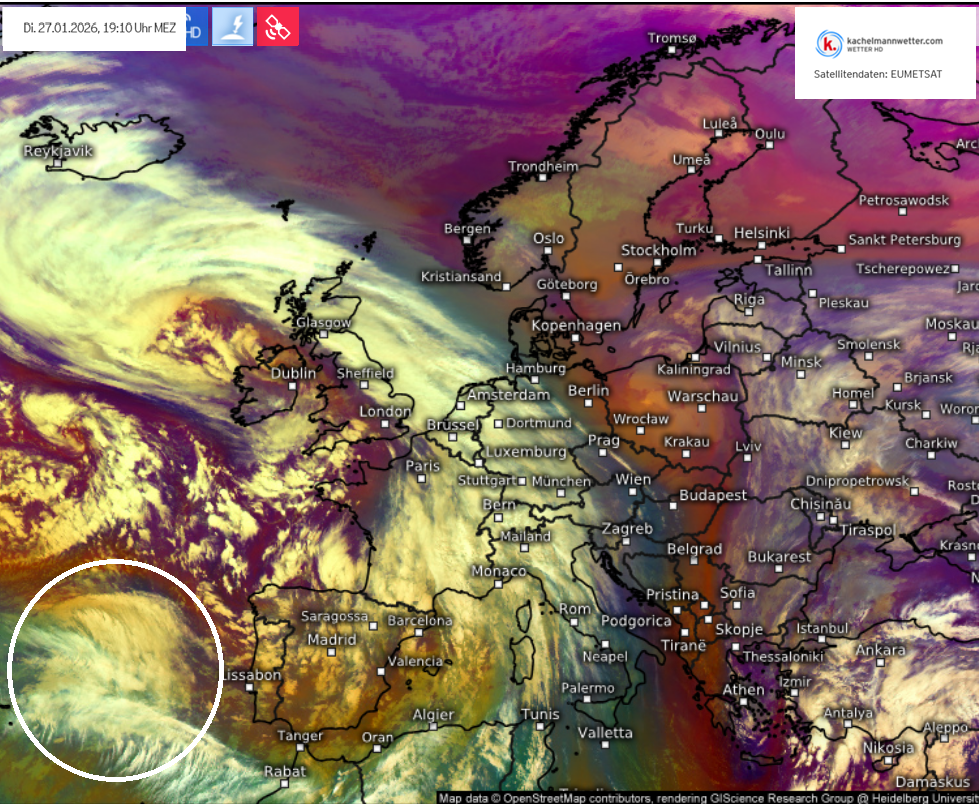Select the red satellite imagery icon

tap(278, 27)
